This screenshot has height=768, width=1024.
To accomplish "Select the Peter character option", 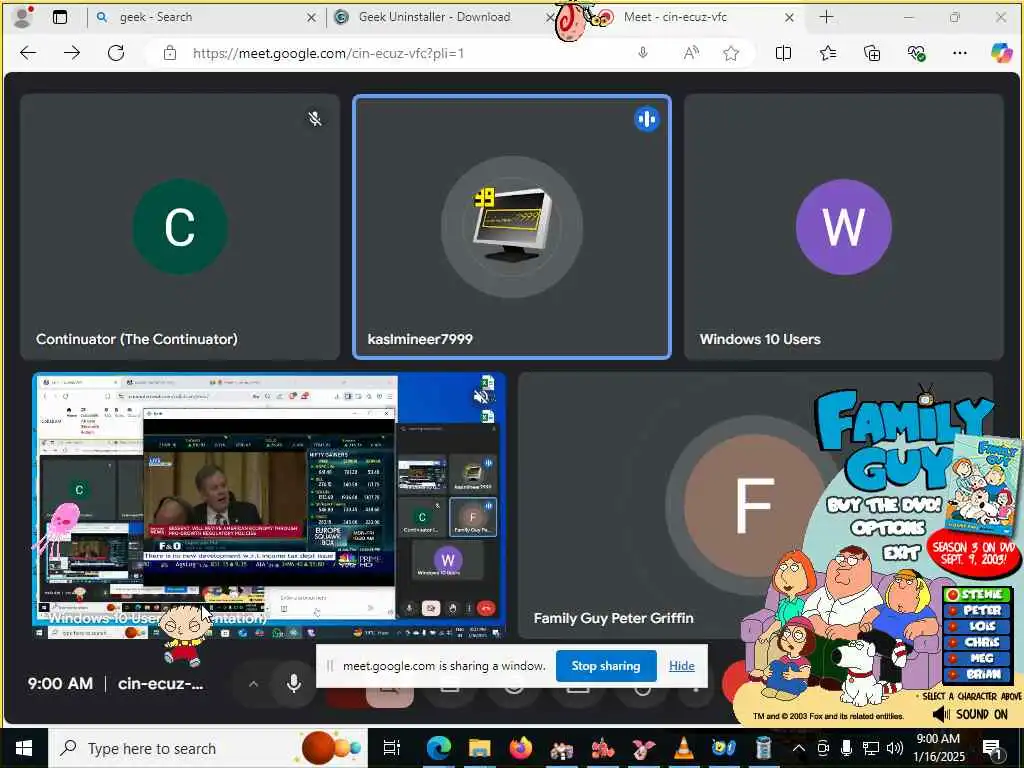I will (x=977, y=611).
